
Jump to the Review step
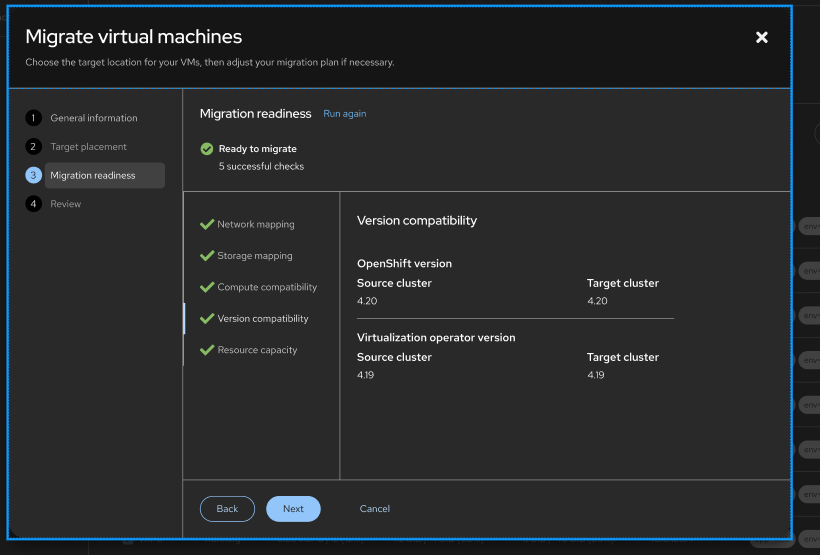66,204
